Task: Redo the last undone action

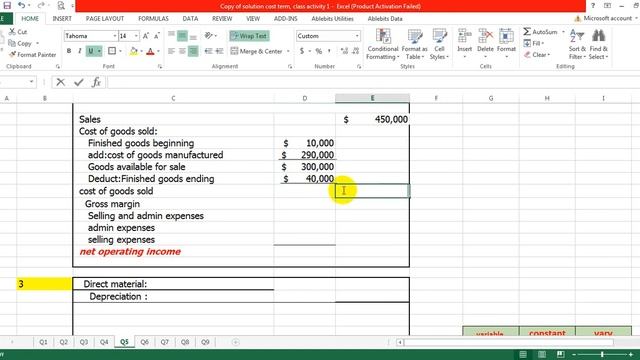Action: 41,5
